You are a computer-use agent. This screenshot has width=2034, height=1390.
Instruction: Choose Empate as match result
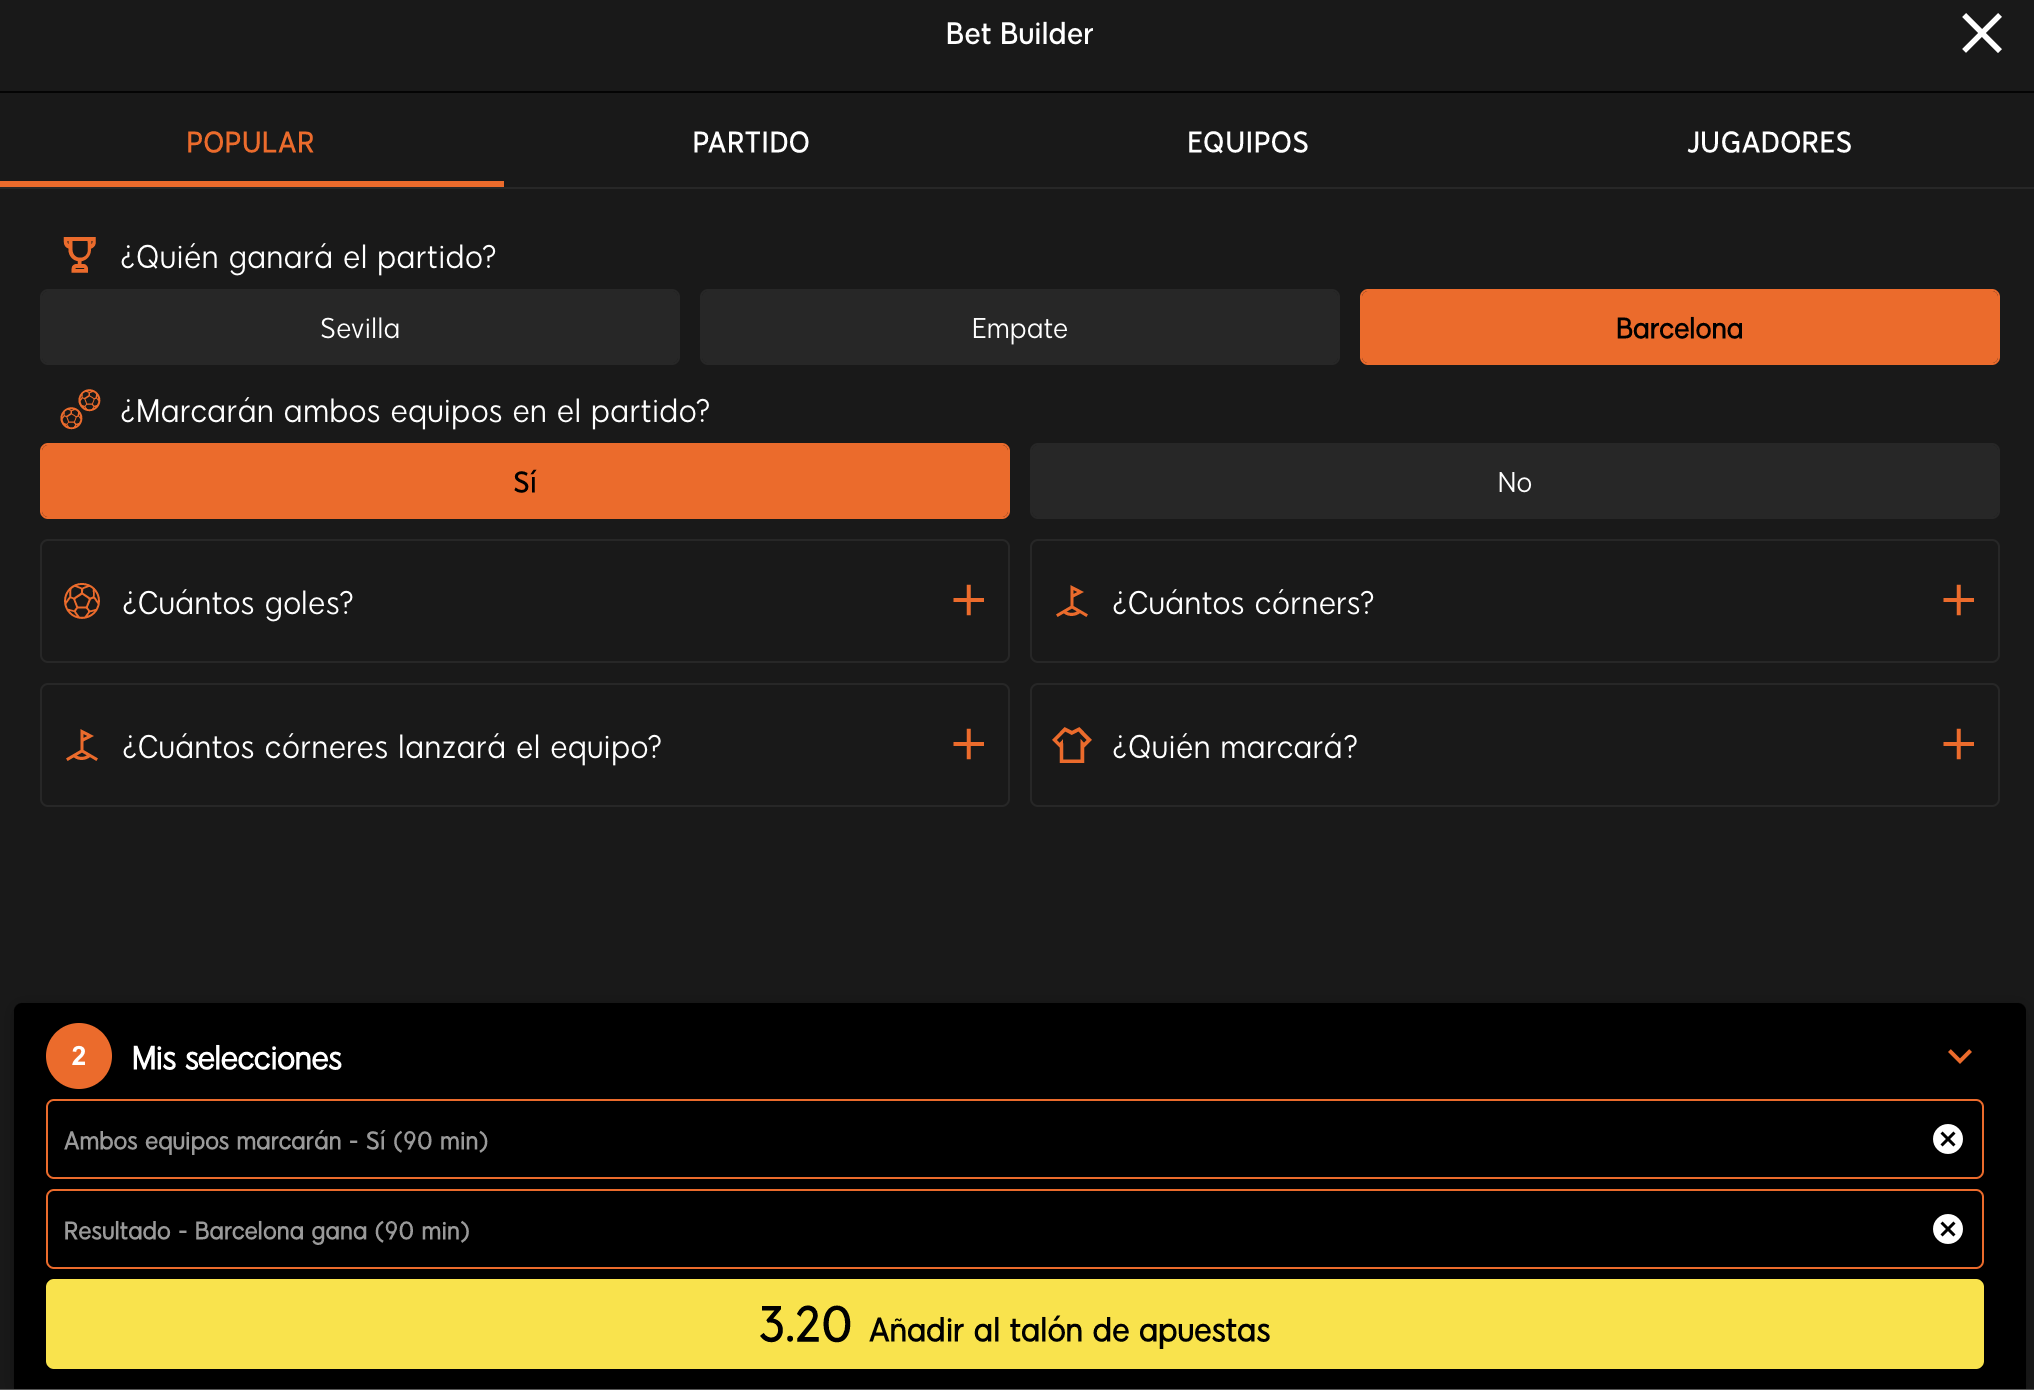(x=1020, y=328)
